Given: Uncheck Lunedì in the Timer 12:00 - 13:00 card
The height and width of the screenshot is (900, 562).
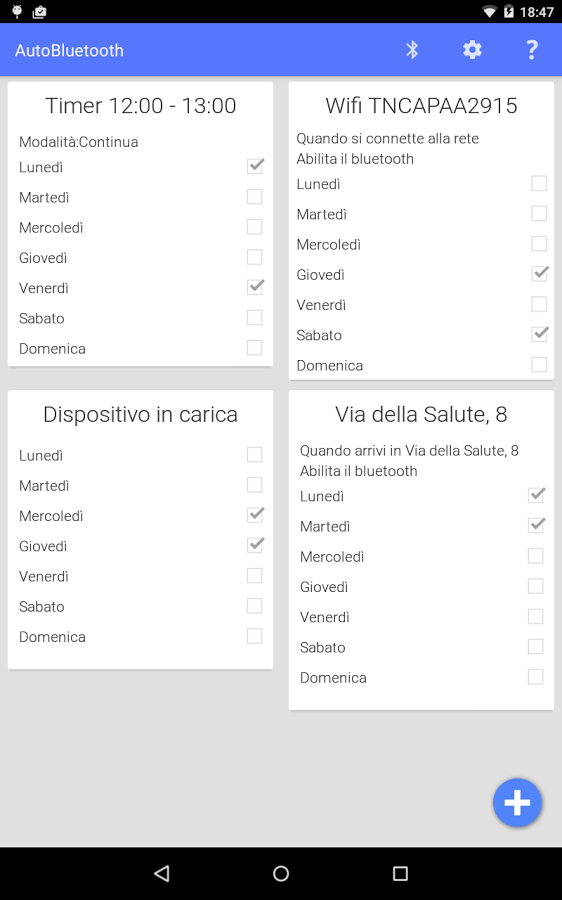Looking at the screenshot, I should click(x=255, y=166).
